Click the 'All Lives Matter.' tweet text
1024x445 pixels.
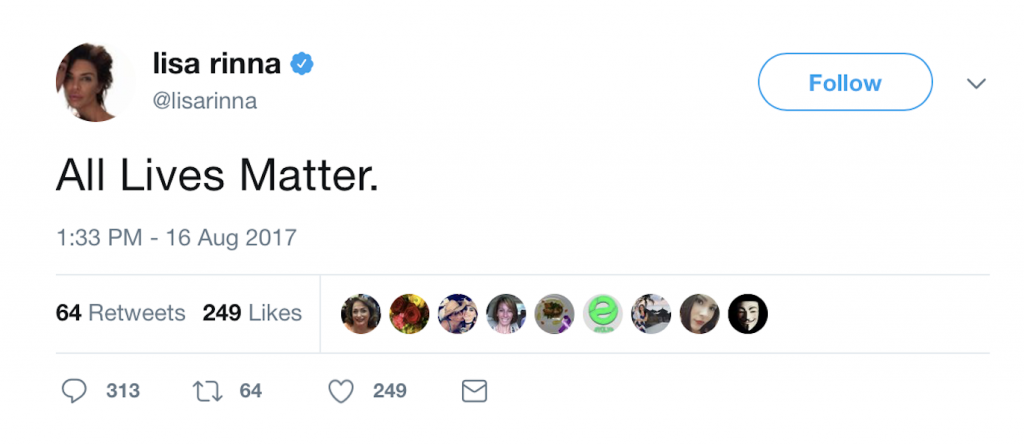(217, 175)
